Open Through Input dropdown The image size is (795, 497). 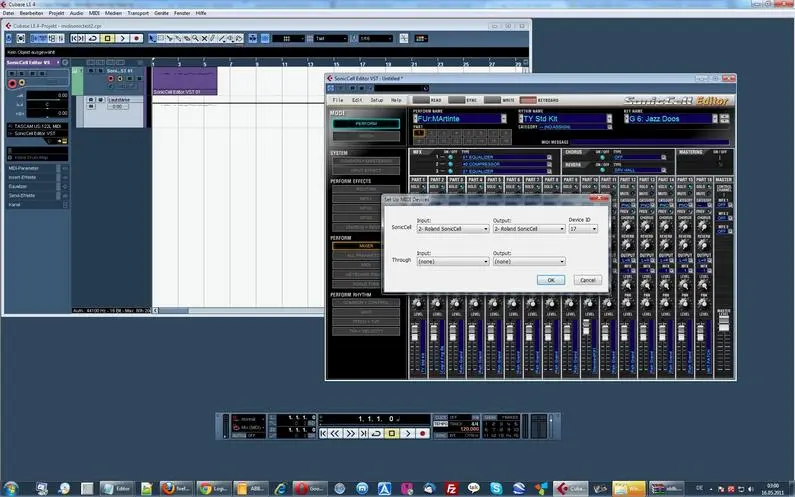pos(453,262)
